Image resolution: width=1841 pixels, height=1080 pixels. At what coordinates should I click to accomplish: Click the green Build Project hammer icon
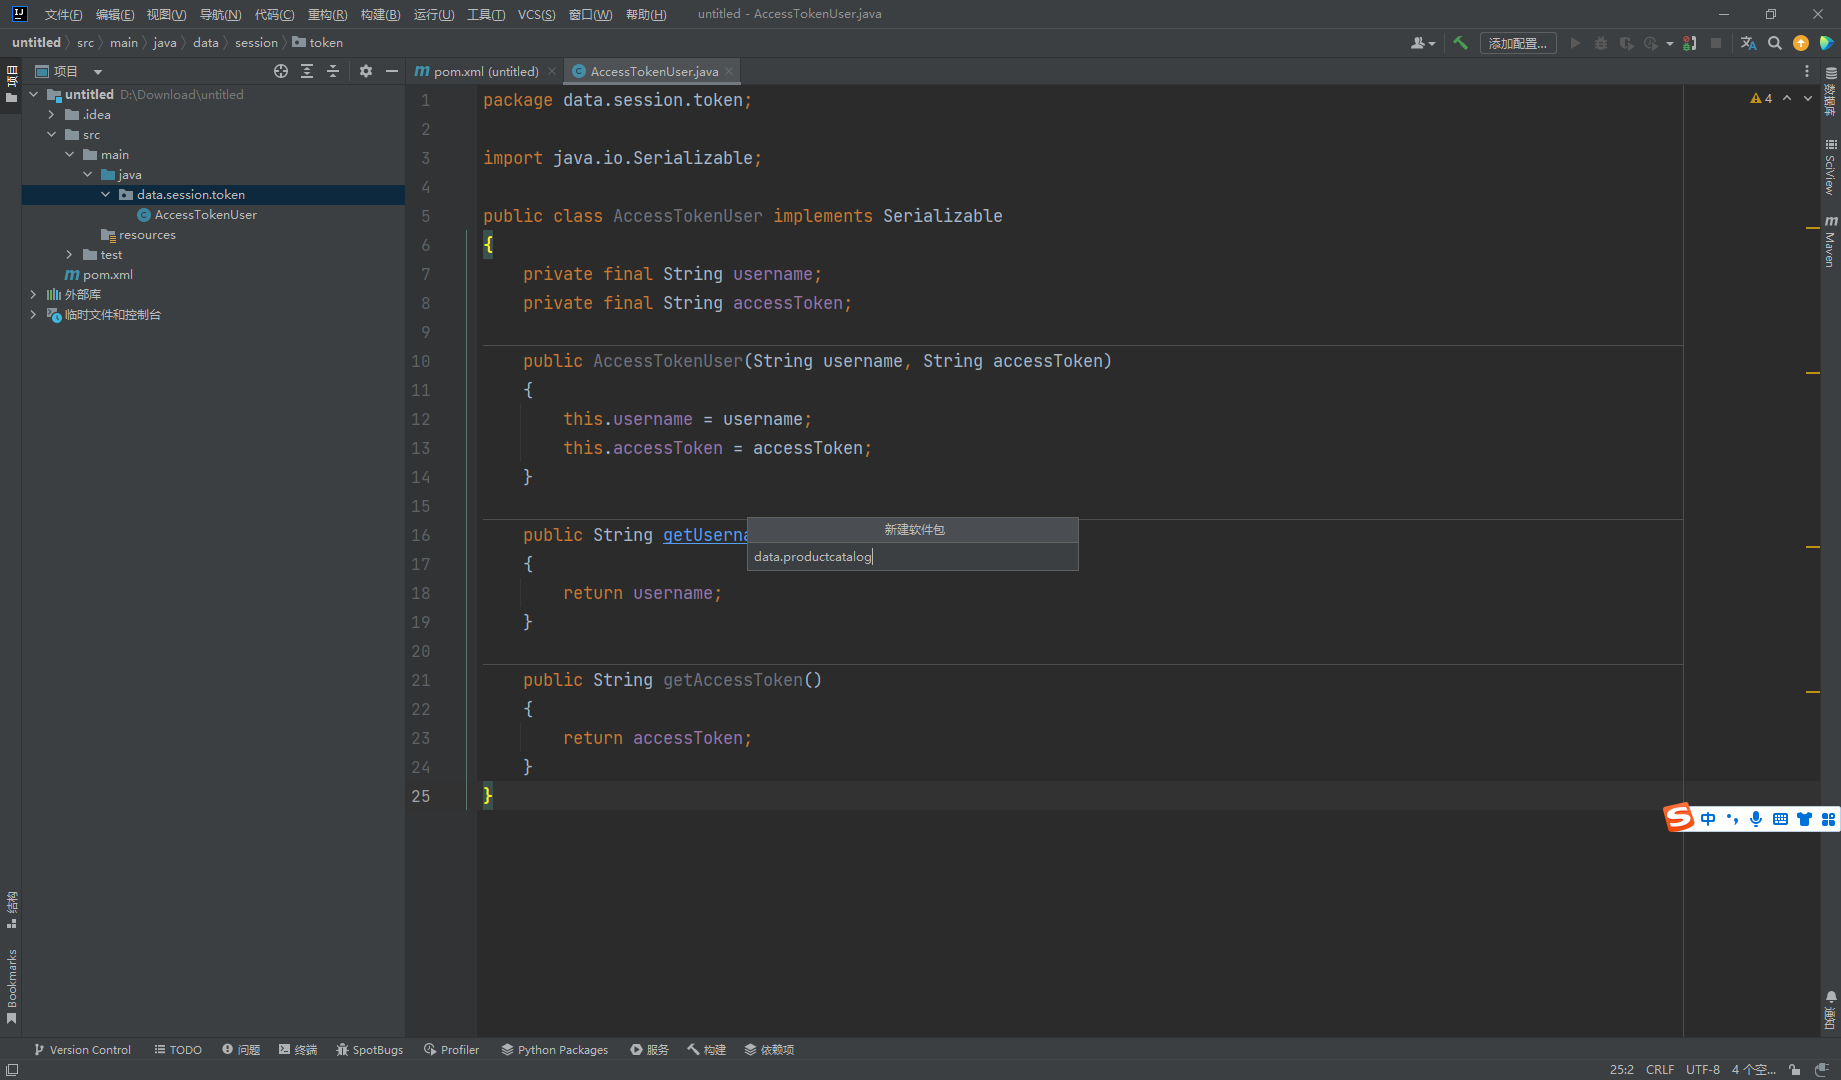[x=1460, y=43]
